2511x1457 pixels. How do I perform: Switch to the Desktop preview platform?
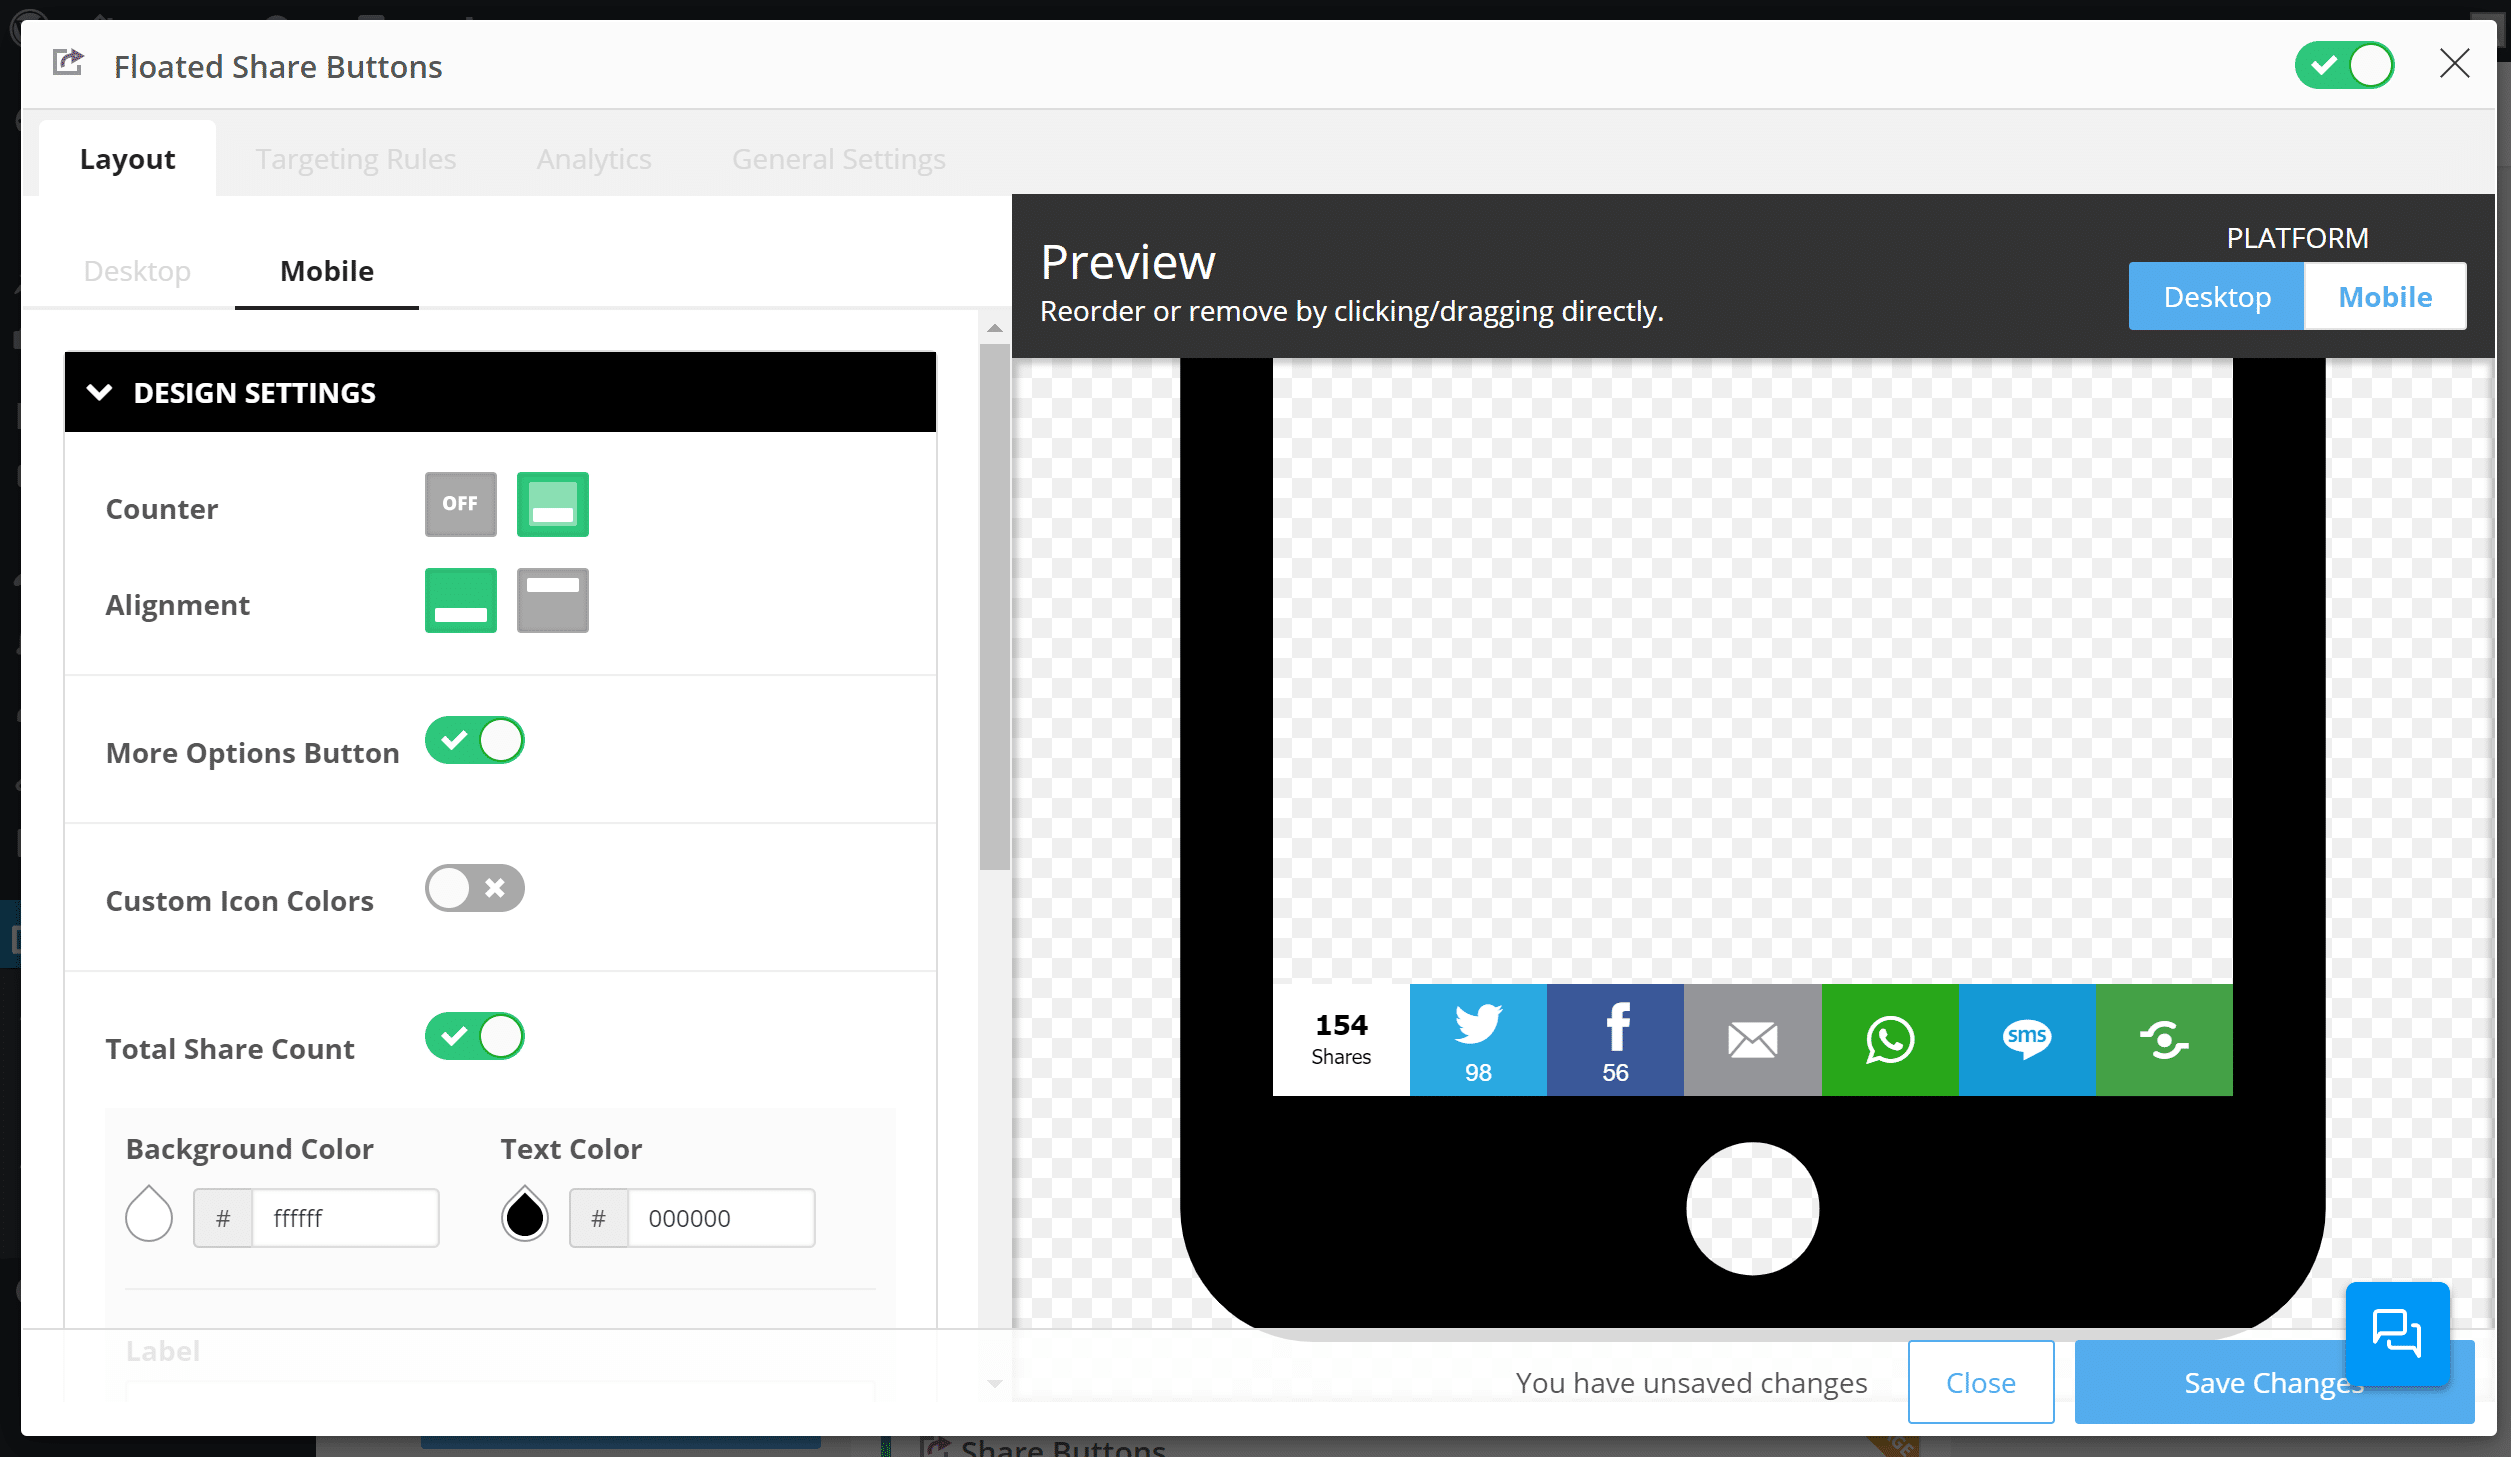click(2218, 297)
